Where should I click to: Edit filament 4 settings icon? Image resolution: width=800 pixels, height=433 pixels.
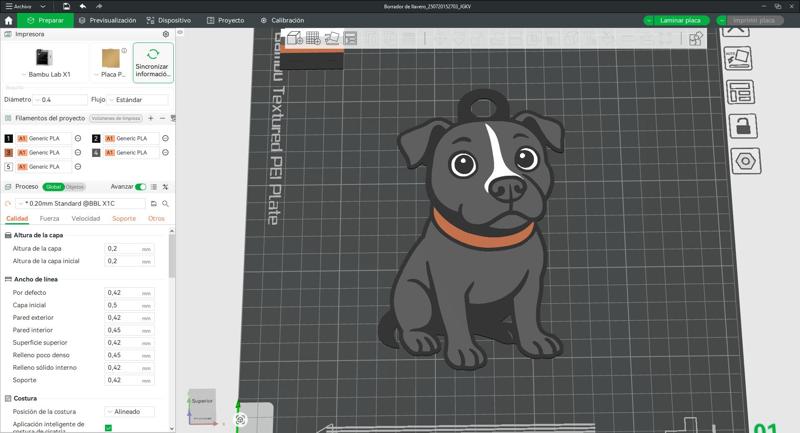click(x=165, y=152)
